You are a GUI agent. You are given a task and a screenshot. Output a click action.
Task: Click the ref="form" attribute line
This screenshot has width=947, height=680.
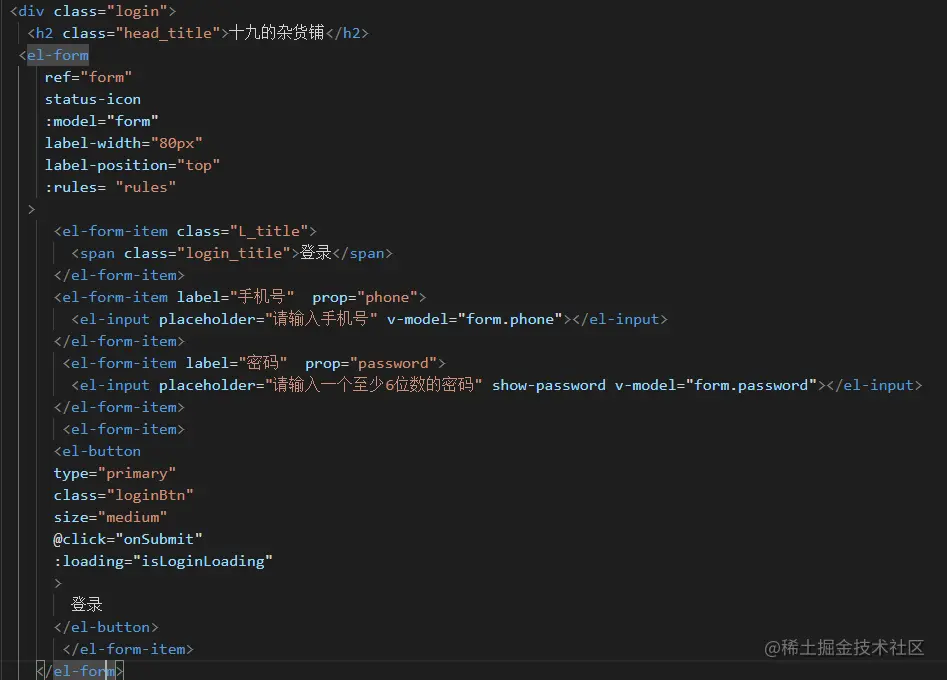click(88, 77)
